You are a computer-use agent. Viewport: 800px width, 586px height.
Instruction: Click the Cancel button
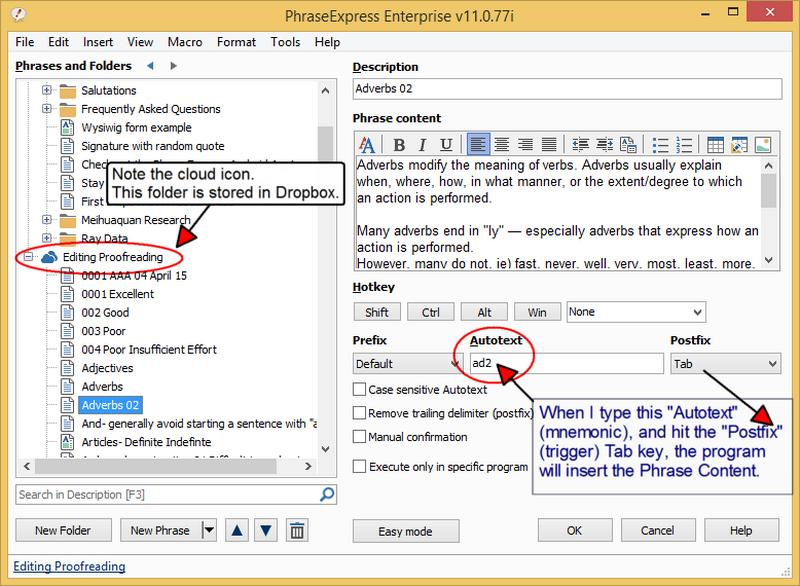click(658, 530)
